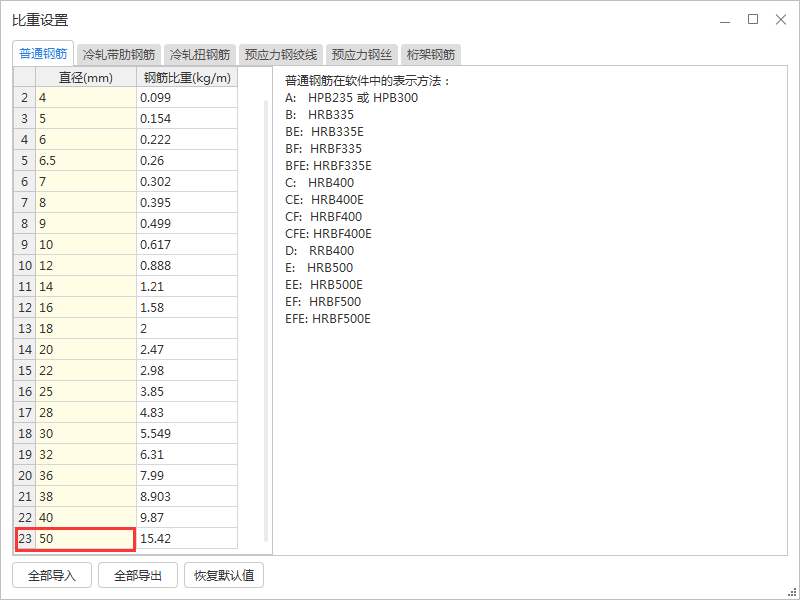Screen dimensions: 800x600
Task: Select diameter cell 16 in row 12
Action: click(x=86, y=308)
